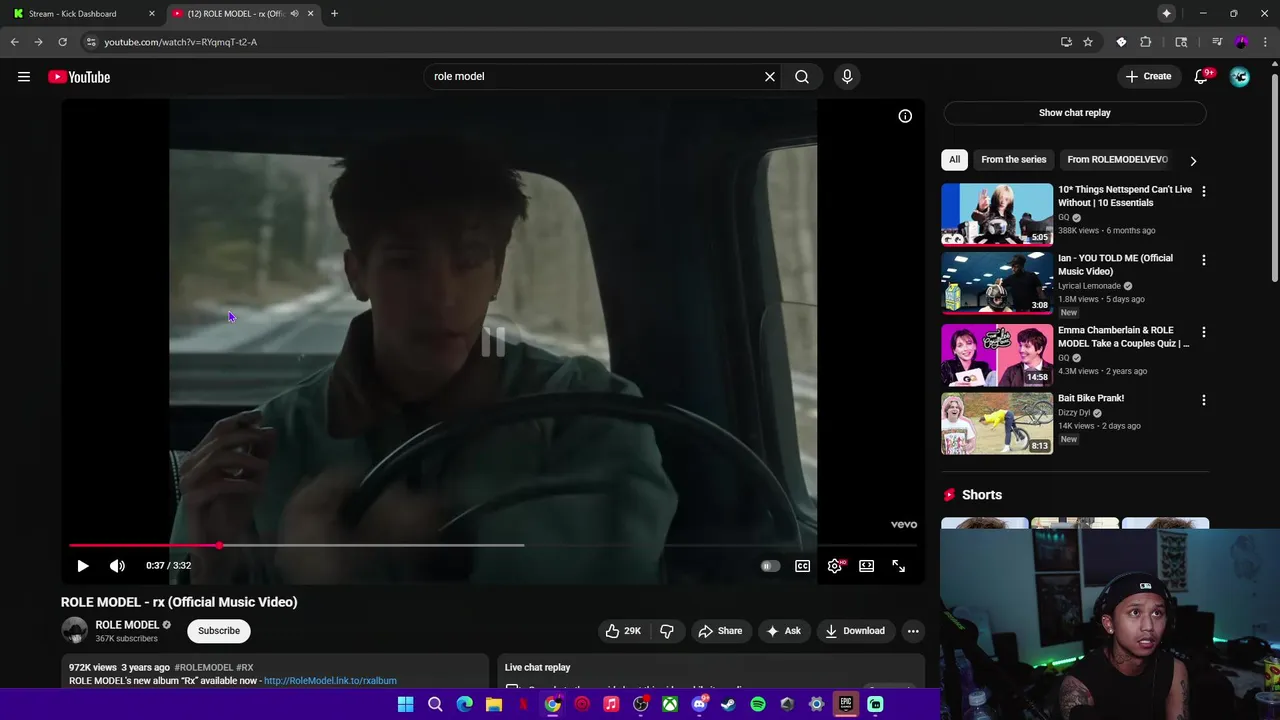Click the Gemini sparkle button in Chrome
This screenshot has height=720, width=1280.
pos(1166,13)
